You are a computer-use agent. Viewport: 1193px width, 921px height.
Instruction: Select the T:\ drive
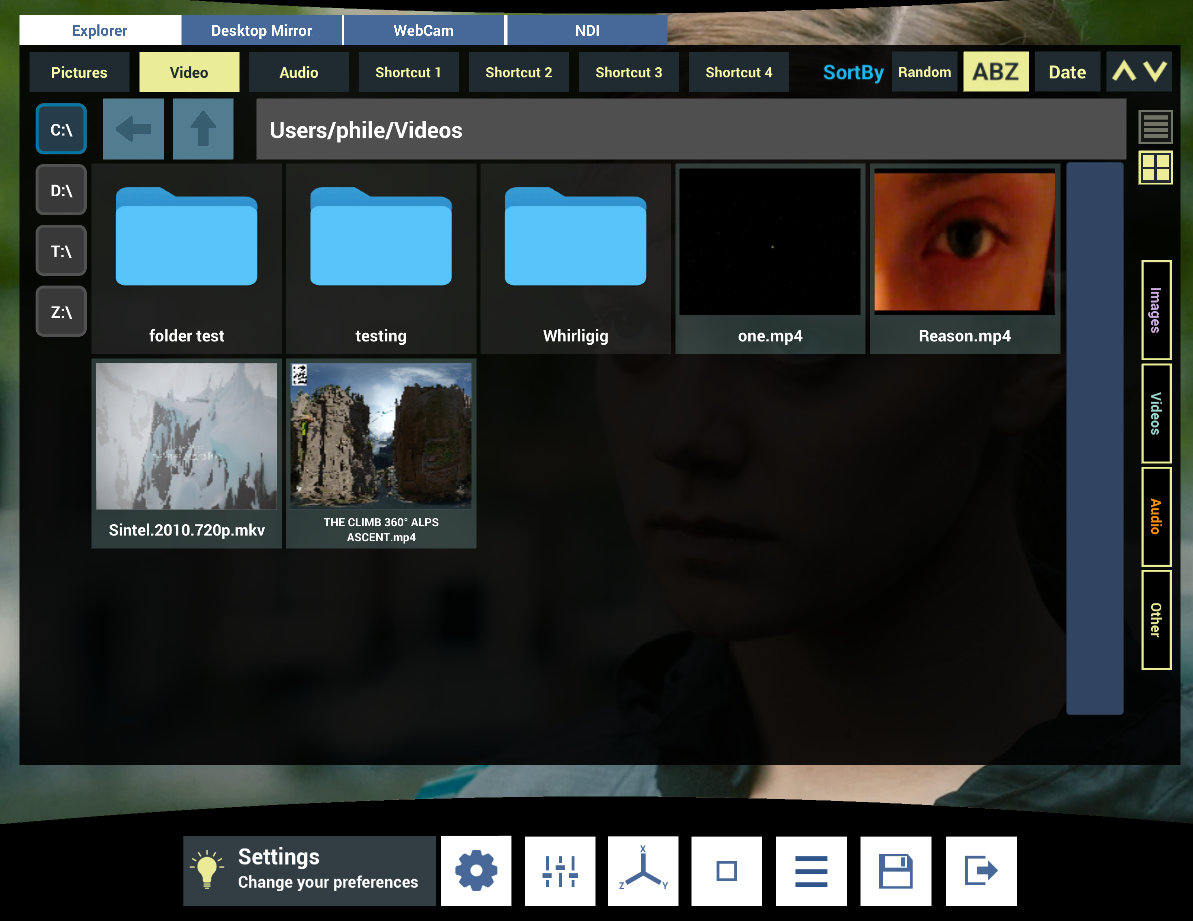(61, 251)
